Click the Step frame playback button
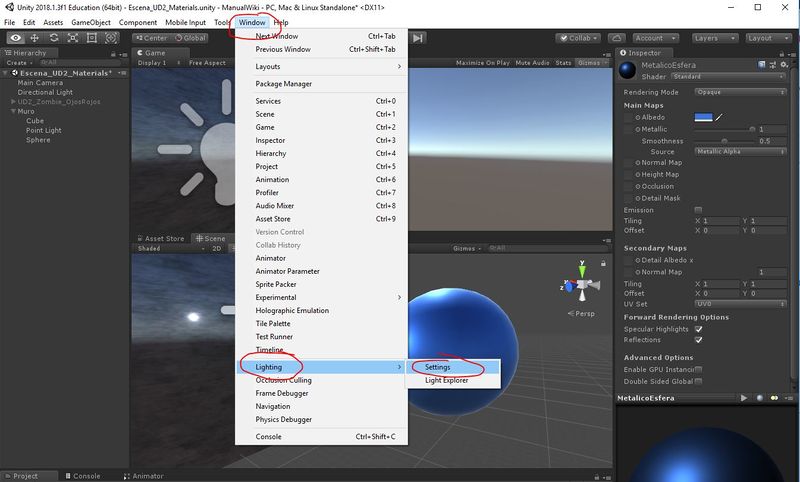 (x=418, y=38)
